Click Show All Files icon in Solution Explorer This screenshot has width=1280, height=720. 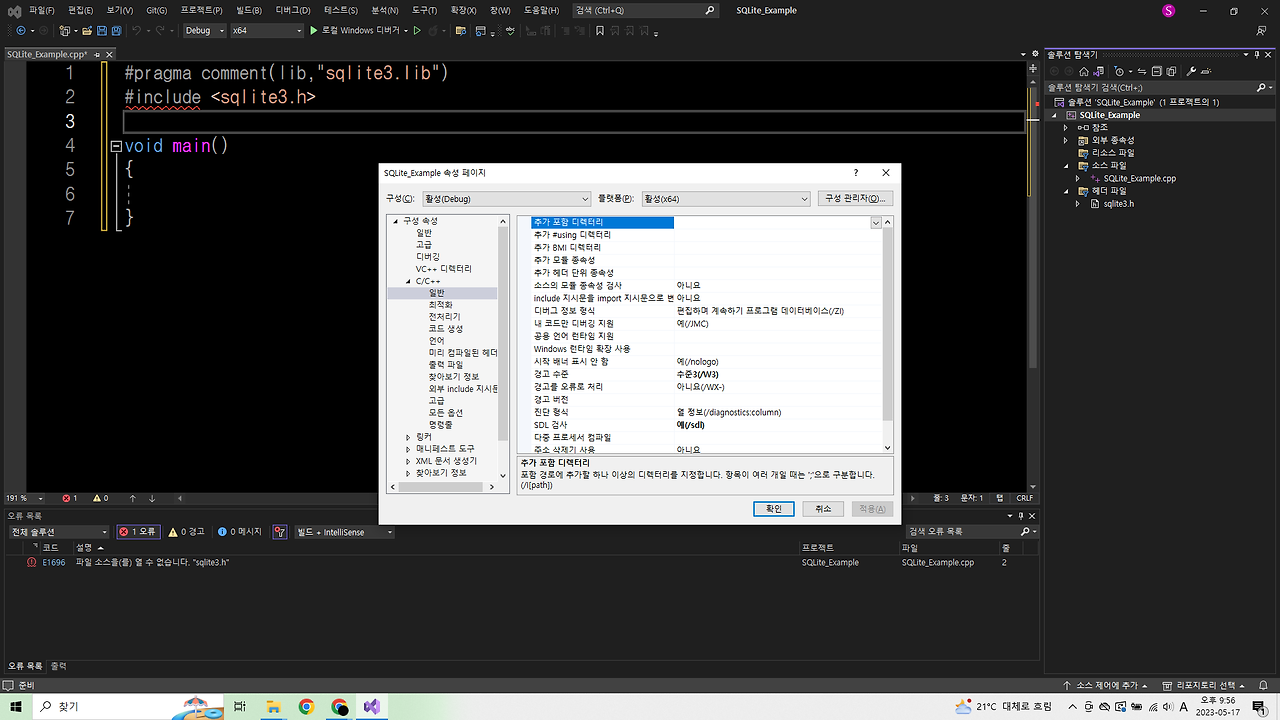[x=1171, y=72]
